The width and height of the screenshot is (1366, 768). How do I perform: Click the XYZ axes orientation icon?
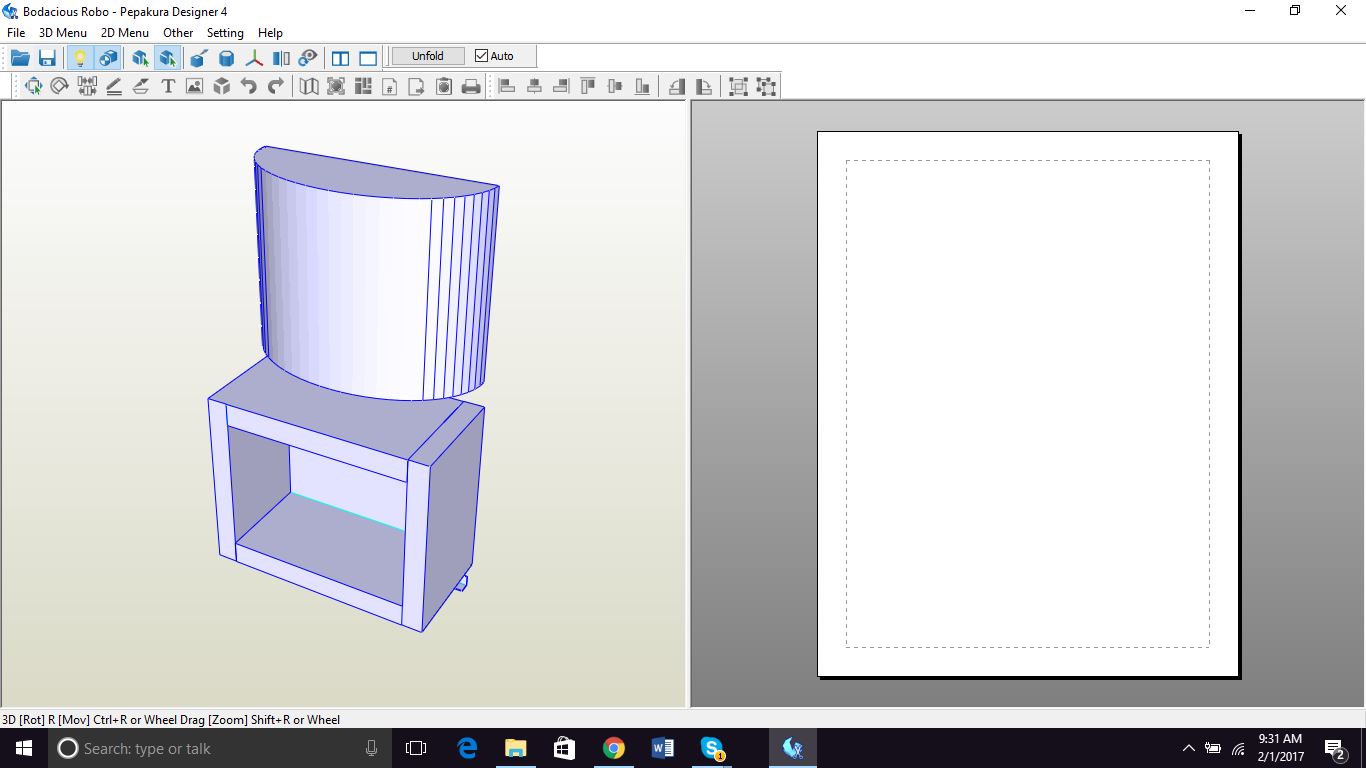tap(255, 58)
